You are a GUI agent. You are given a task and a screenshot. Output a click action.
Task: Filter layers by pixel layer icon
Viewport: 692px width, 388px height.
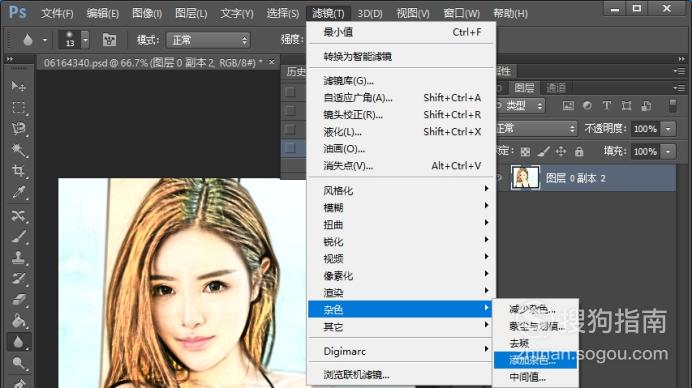click(568, 105)
